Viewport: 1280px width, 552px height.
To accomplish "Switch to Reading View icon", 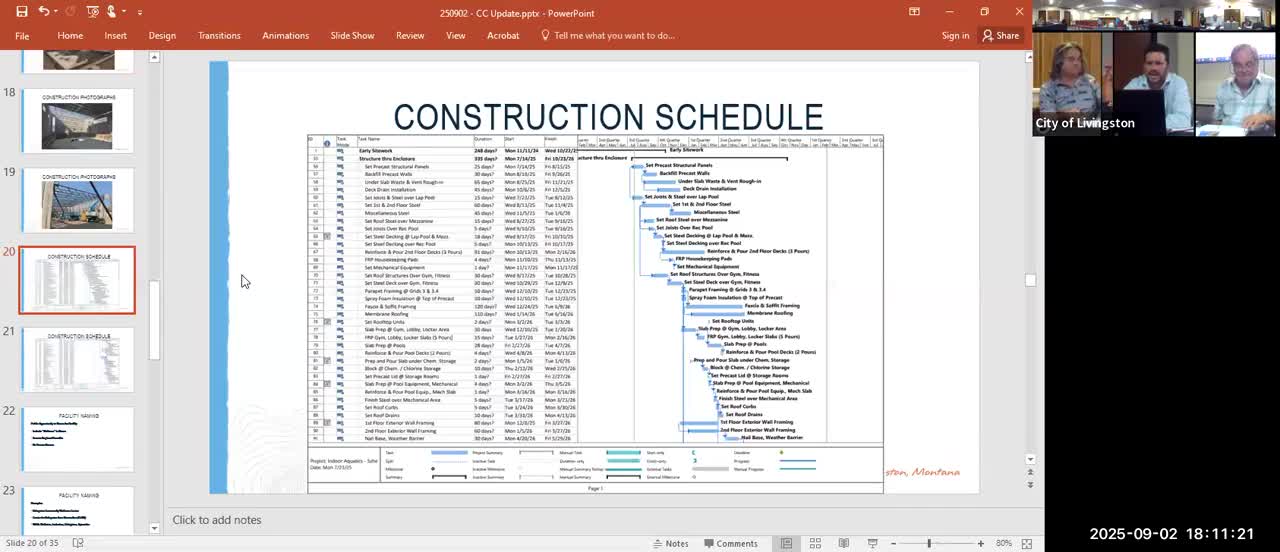I will point(844,543).
